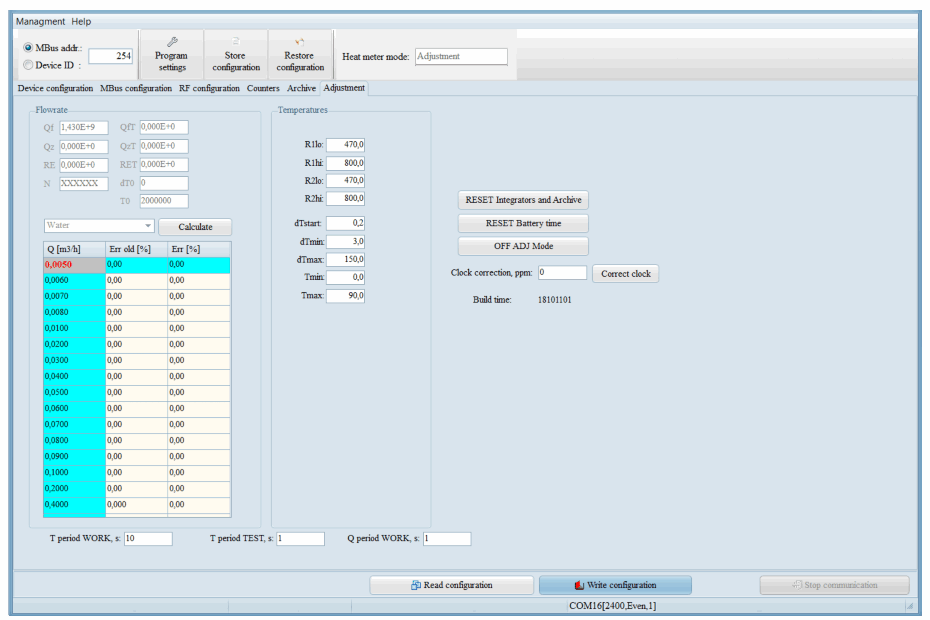Click the OFF ADJ Mode button
Viewport: 930px width, 620px height.
pos(523,246)
